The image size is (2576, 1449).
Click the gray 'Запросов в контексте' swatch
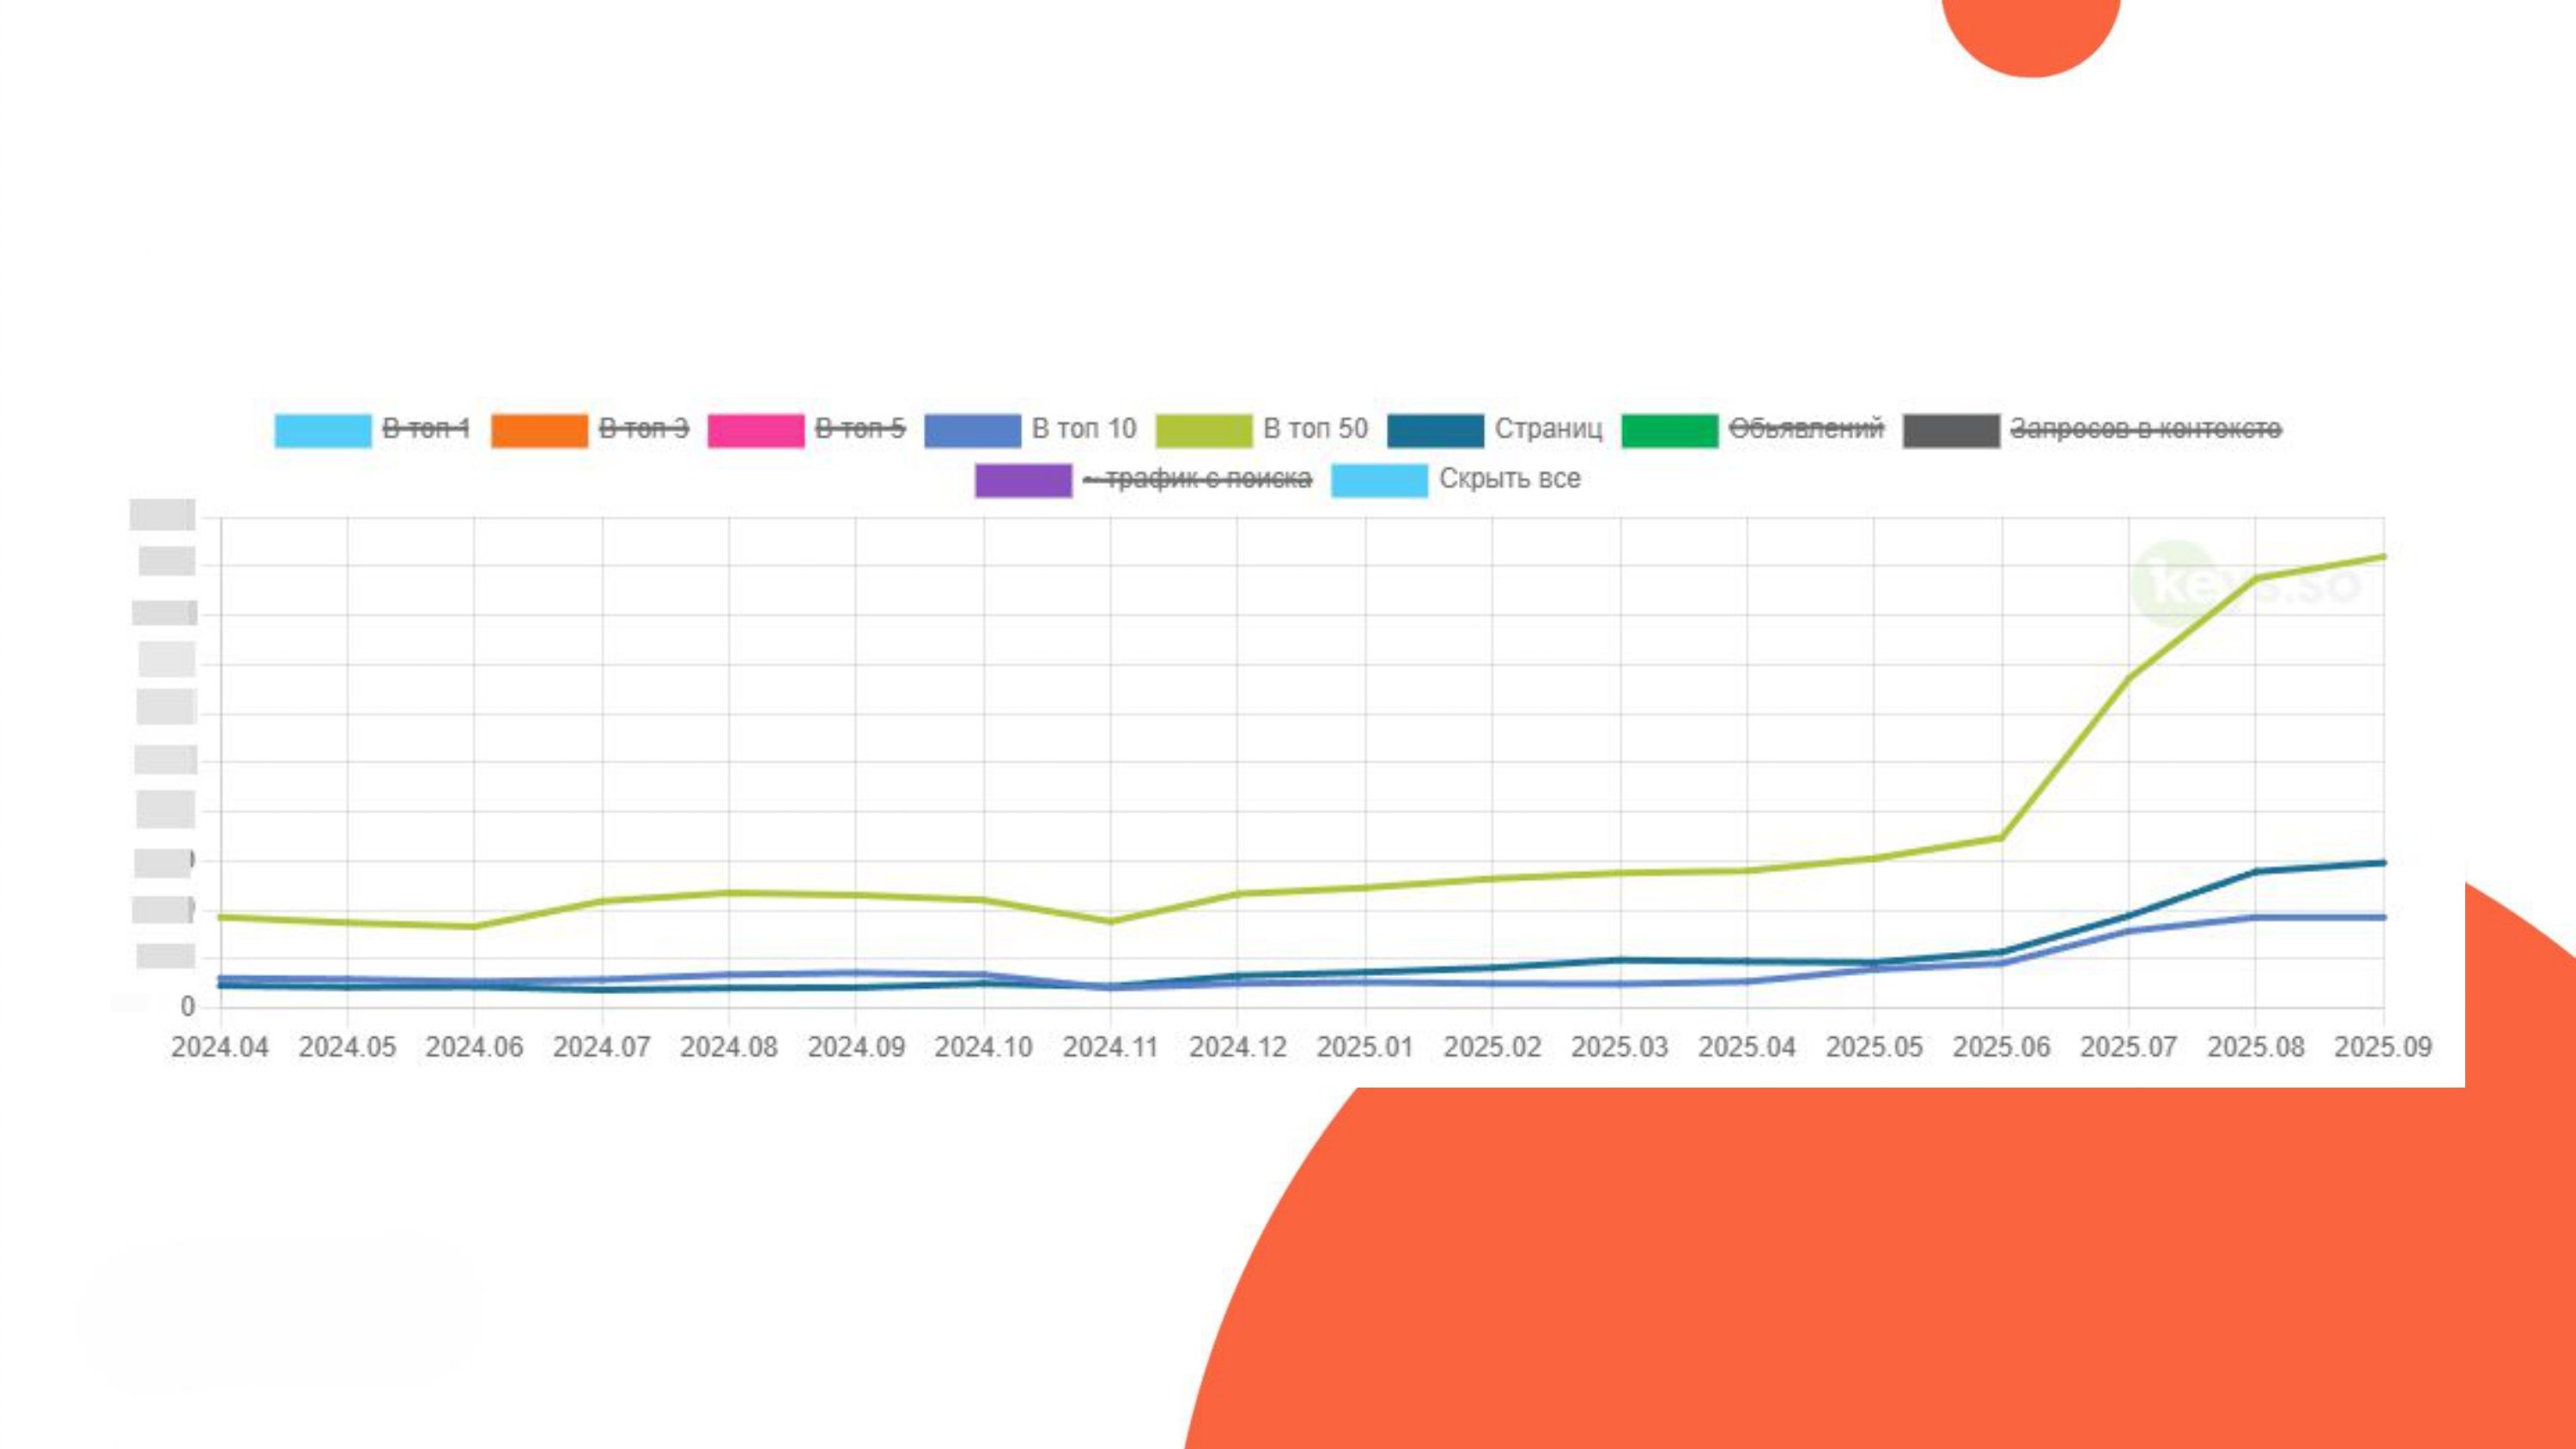(x=1951, y=430)
